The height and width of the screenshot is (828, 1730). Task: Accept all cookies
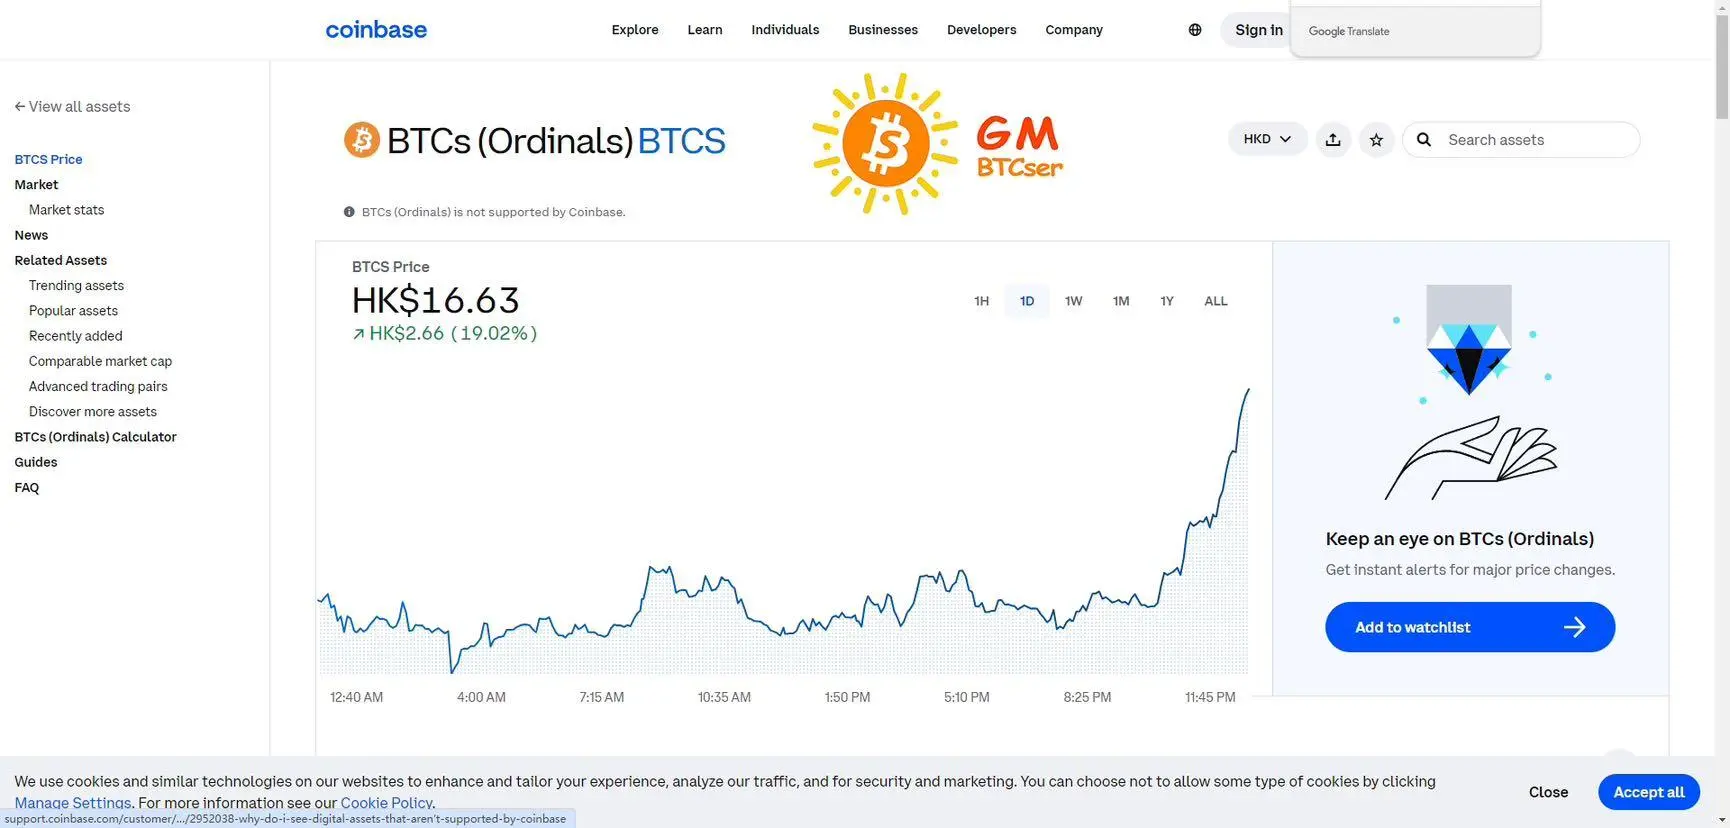click(1649, 792)
